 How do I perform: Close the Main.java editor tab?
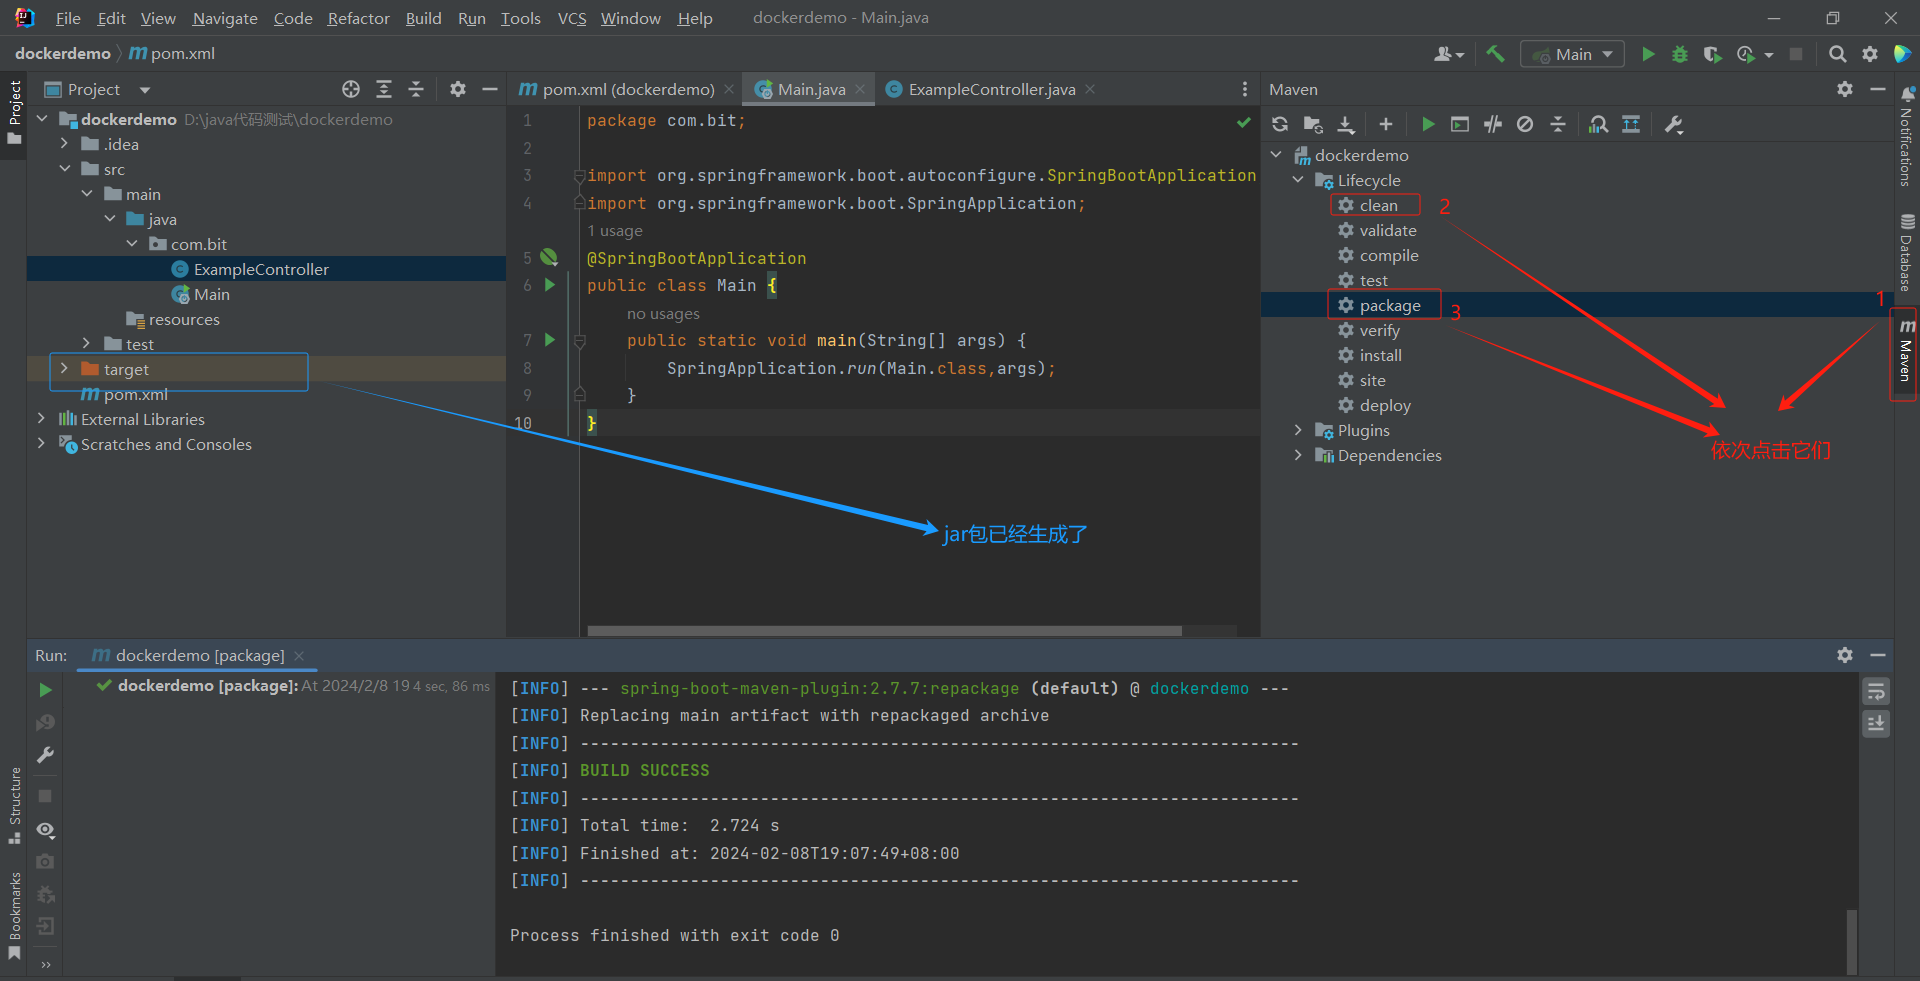pos(860,89)
